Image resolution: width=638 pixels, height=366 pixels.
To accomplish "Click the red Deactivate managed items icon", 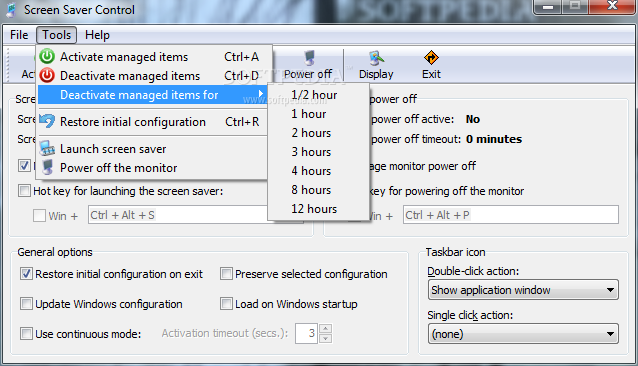I will (x=47, y=75).
